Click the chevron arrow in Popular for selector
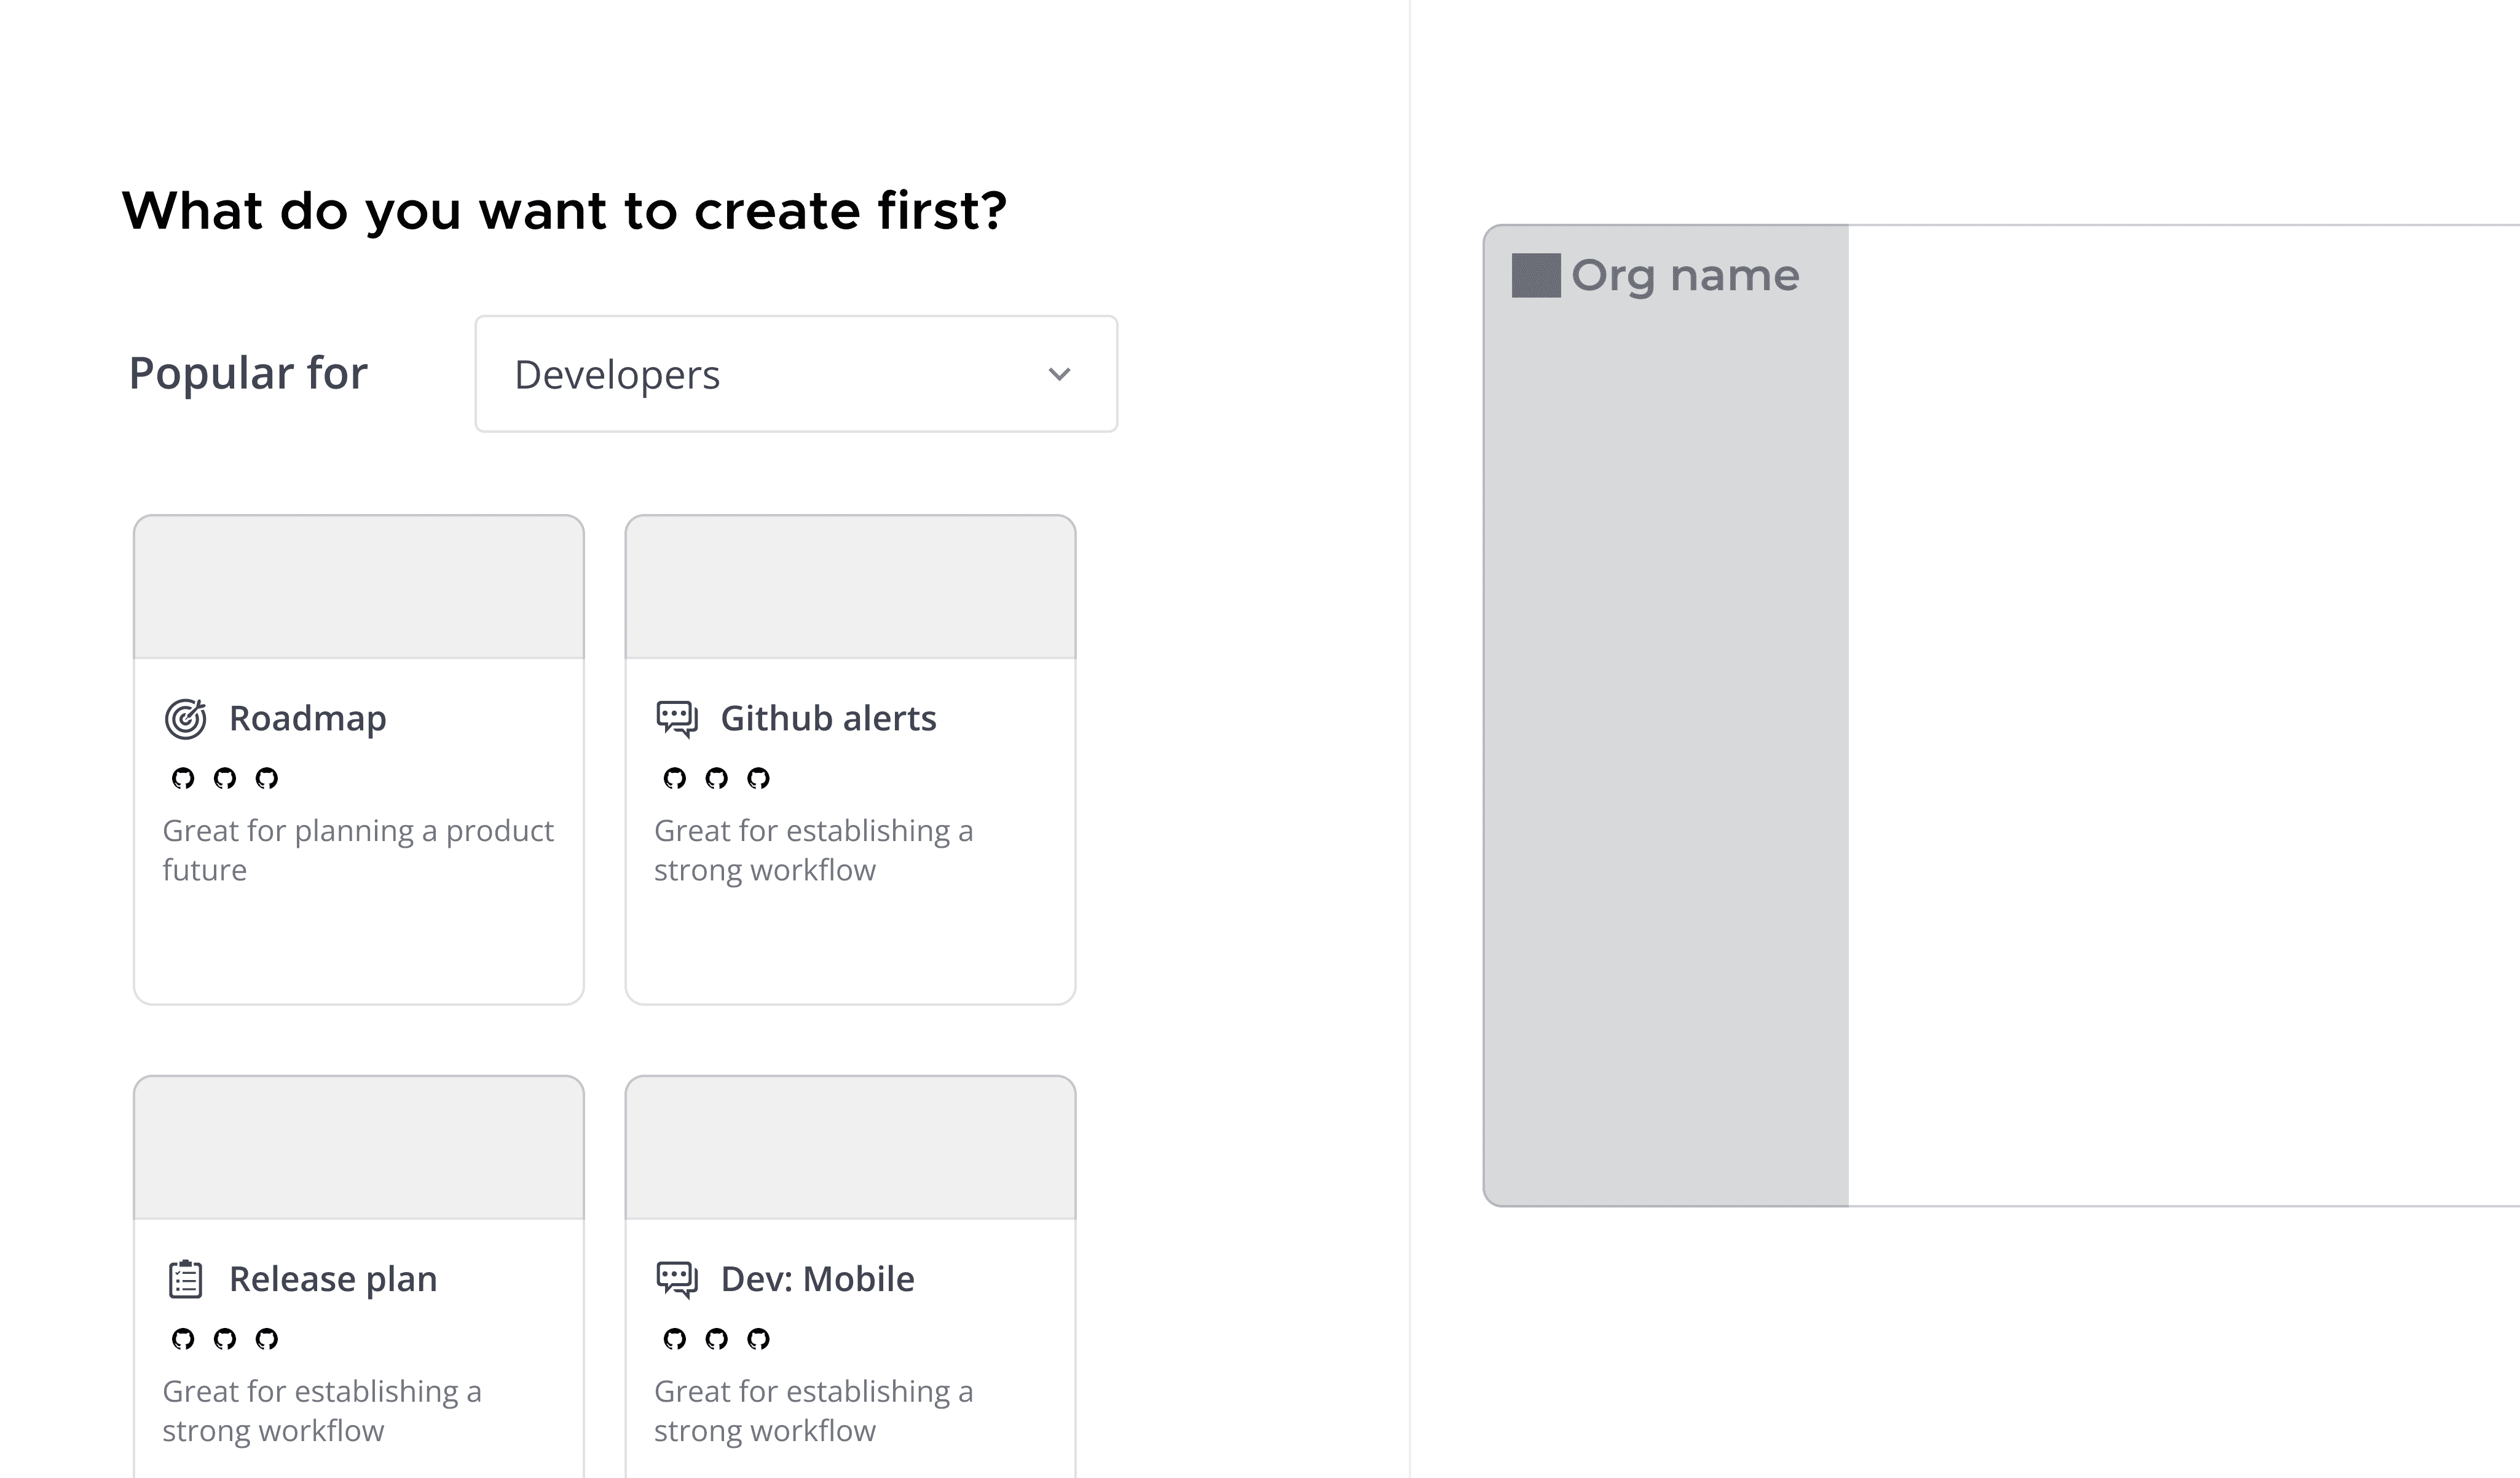2520x1478 pixels. (1059, 374)
